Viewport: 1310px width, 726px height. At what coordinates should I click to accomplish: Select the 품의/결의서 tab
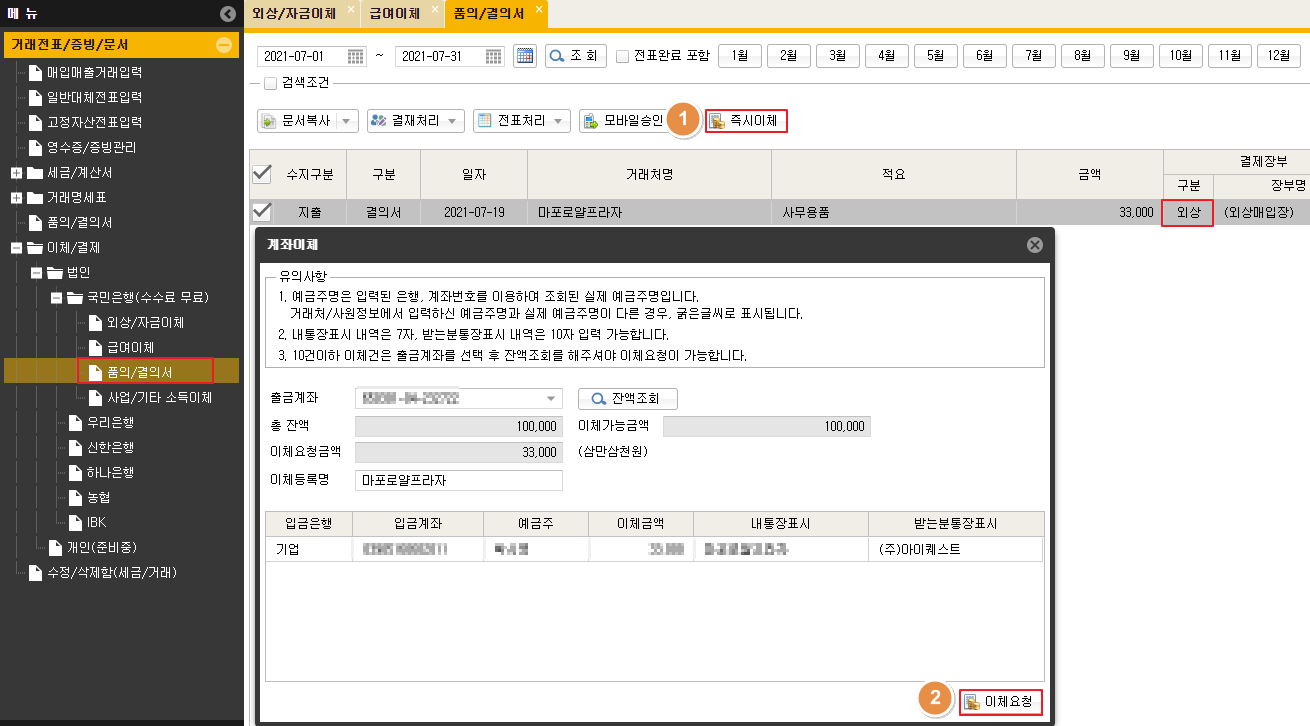489,12
